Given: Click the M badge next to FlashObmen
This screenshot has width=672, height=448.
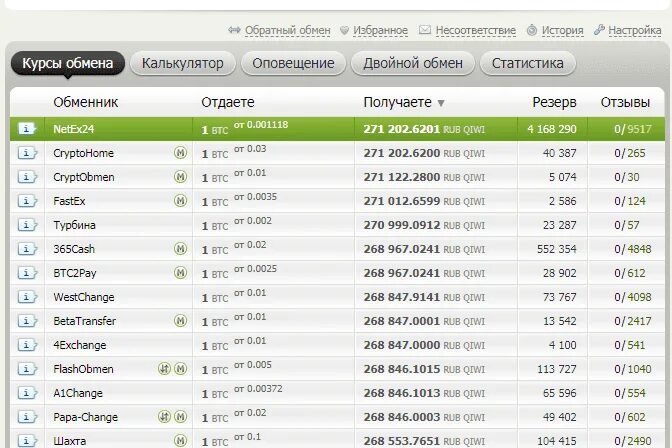Looking at the screenshot, I should tap(180, 369).
